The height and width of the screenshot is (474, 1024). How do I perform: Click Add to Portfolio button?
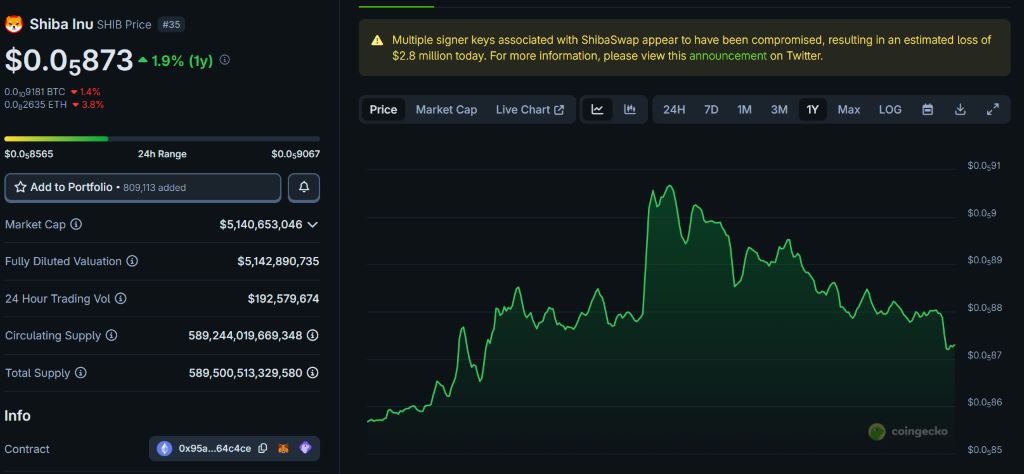(x=143, y=187)
